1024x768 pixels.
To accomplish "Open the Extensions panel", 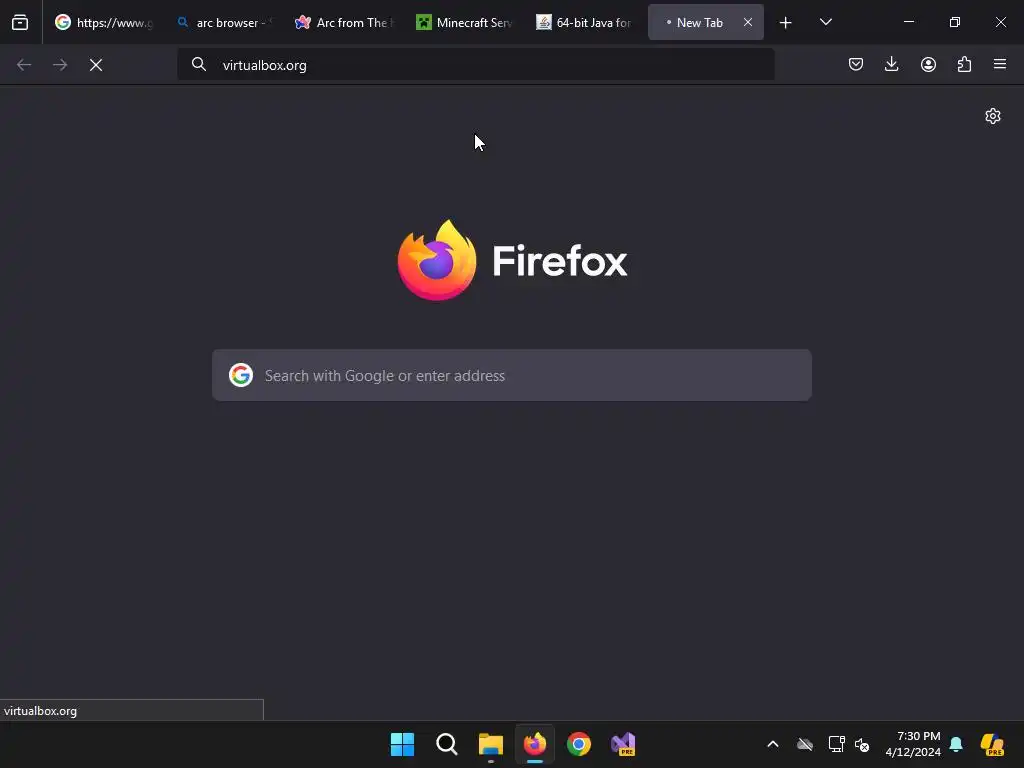I will [x=964, y=64].
